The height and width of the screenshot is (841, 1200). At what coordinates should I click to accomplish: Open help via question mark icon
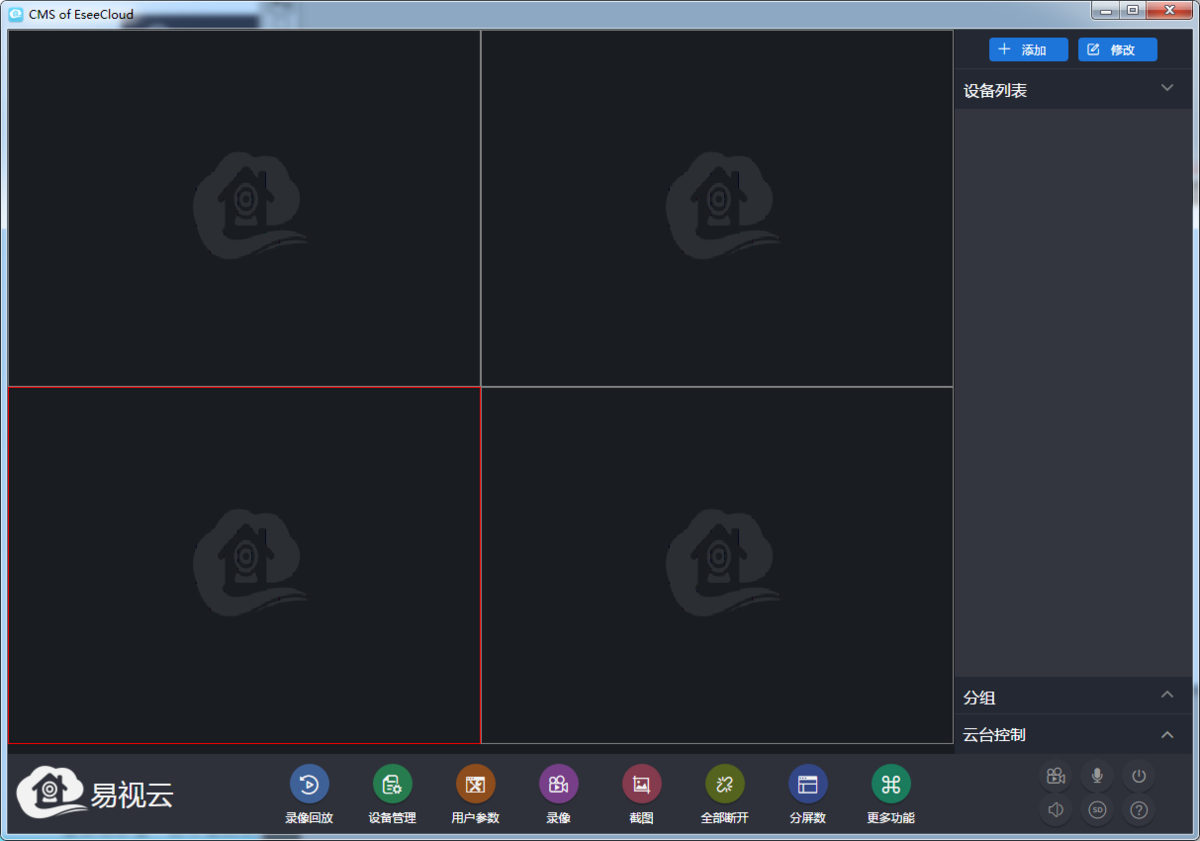(1138, 810)
